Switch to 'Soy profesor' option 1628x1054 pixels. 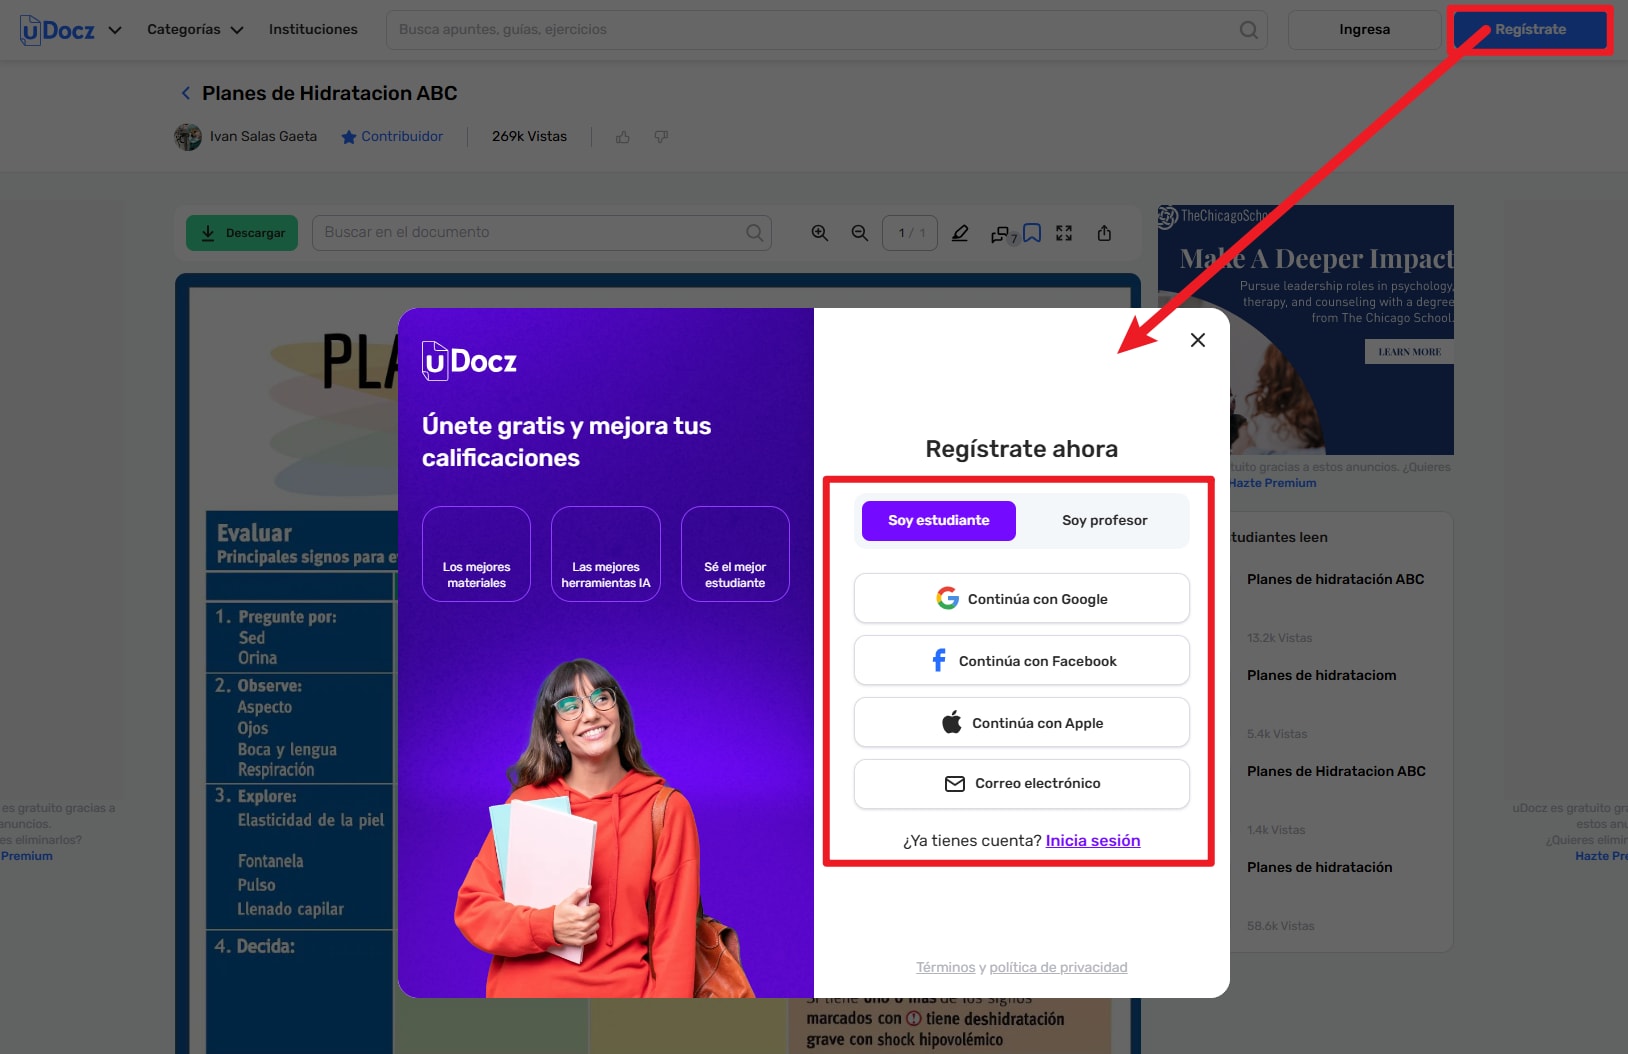click(x=1104, y=520)
